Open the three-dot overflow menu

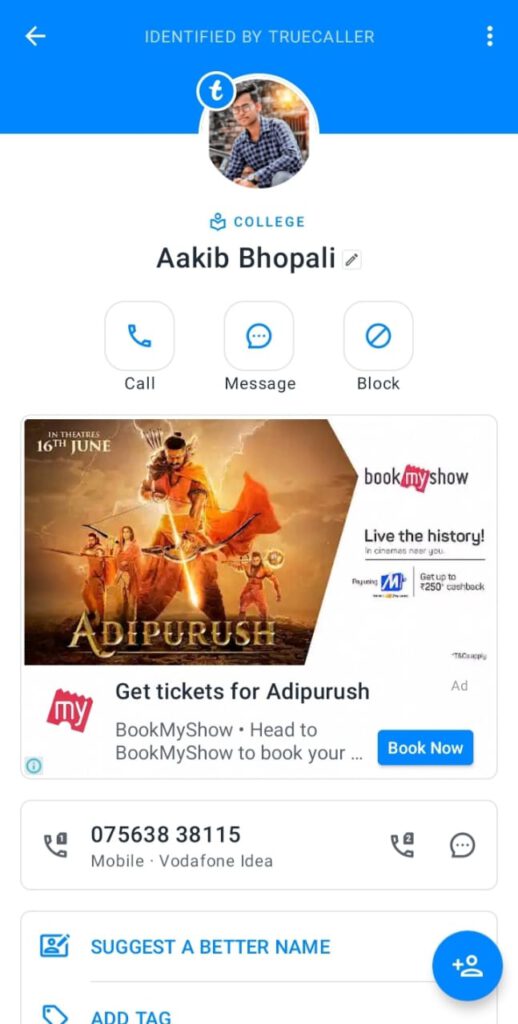[489, 37]
